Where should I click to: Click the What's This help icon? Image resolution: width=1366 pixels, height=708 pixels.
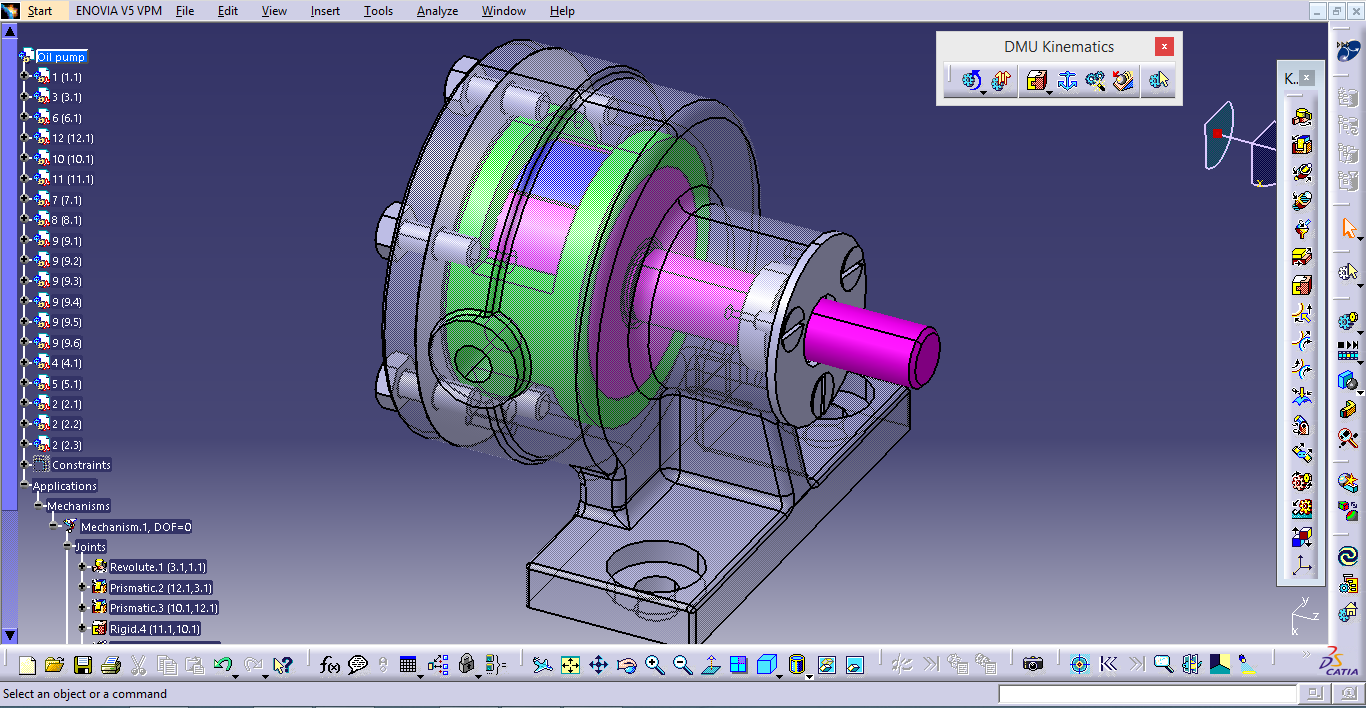[282, 664]
